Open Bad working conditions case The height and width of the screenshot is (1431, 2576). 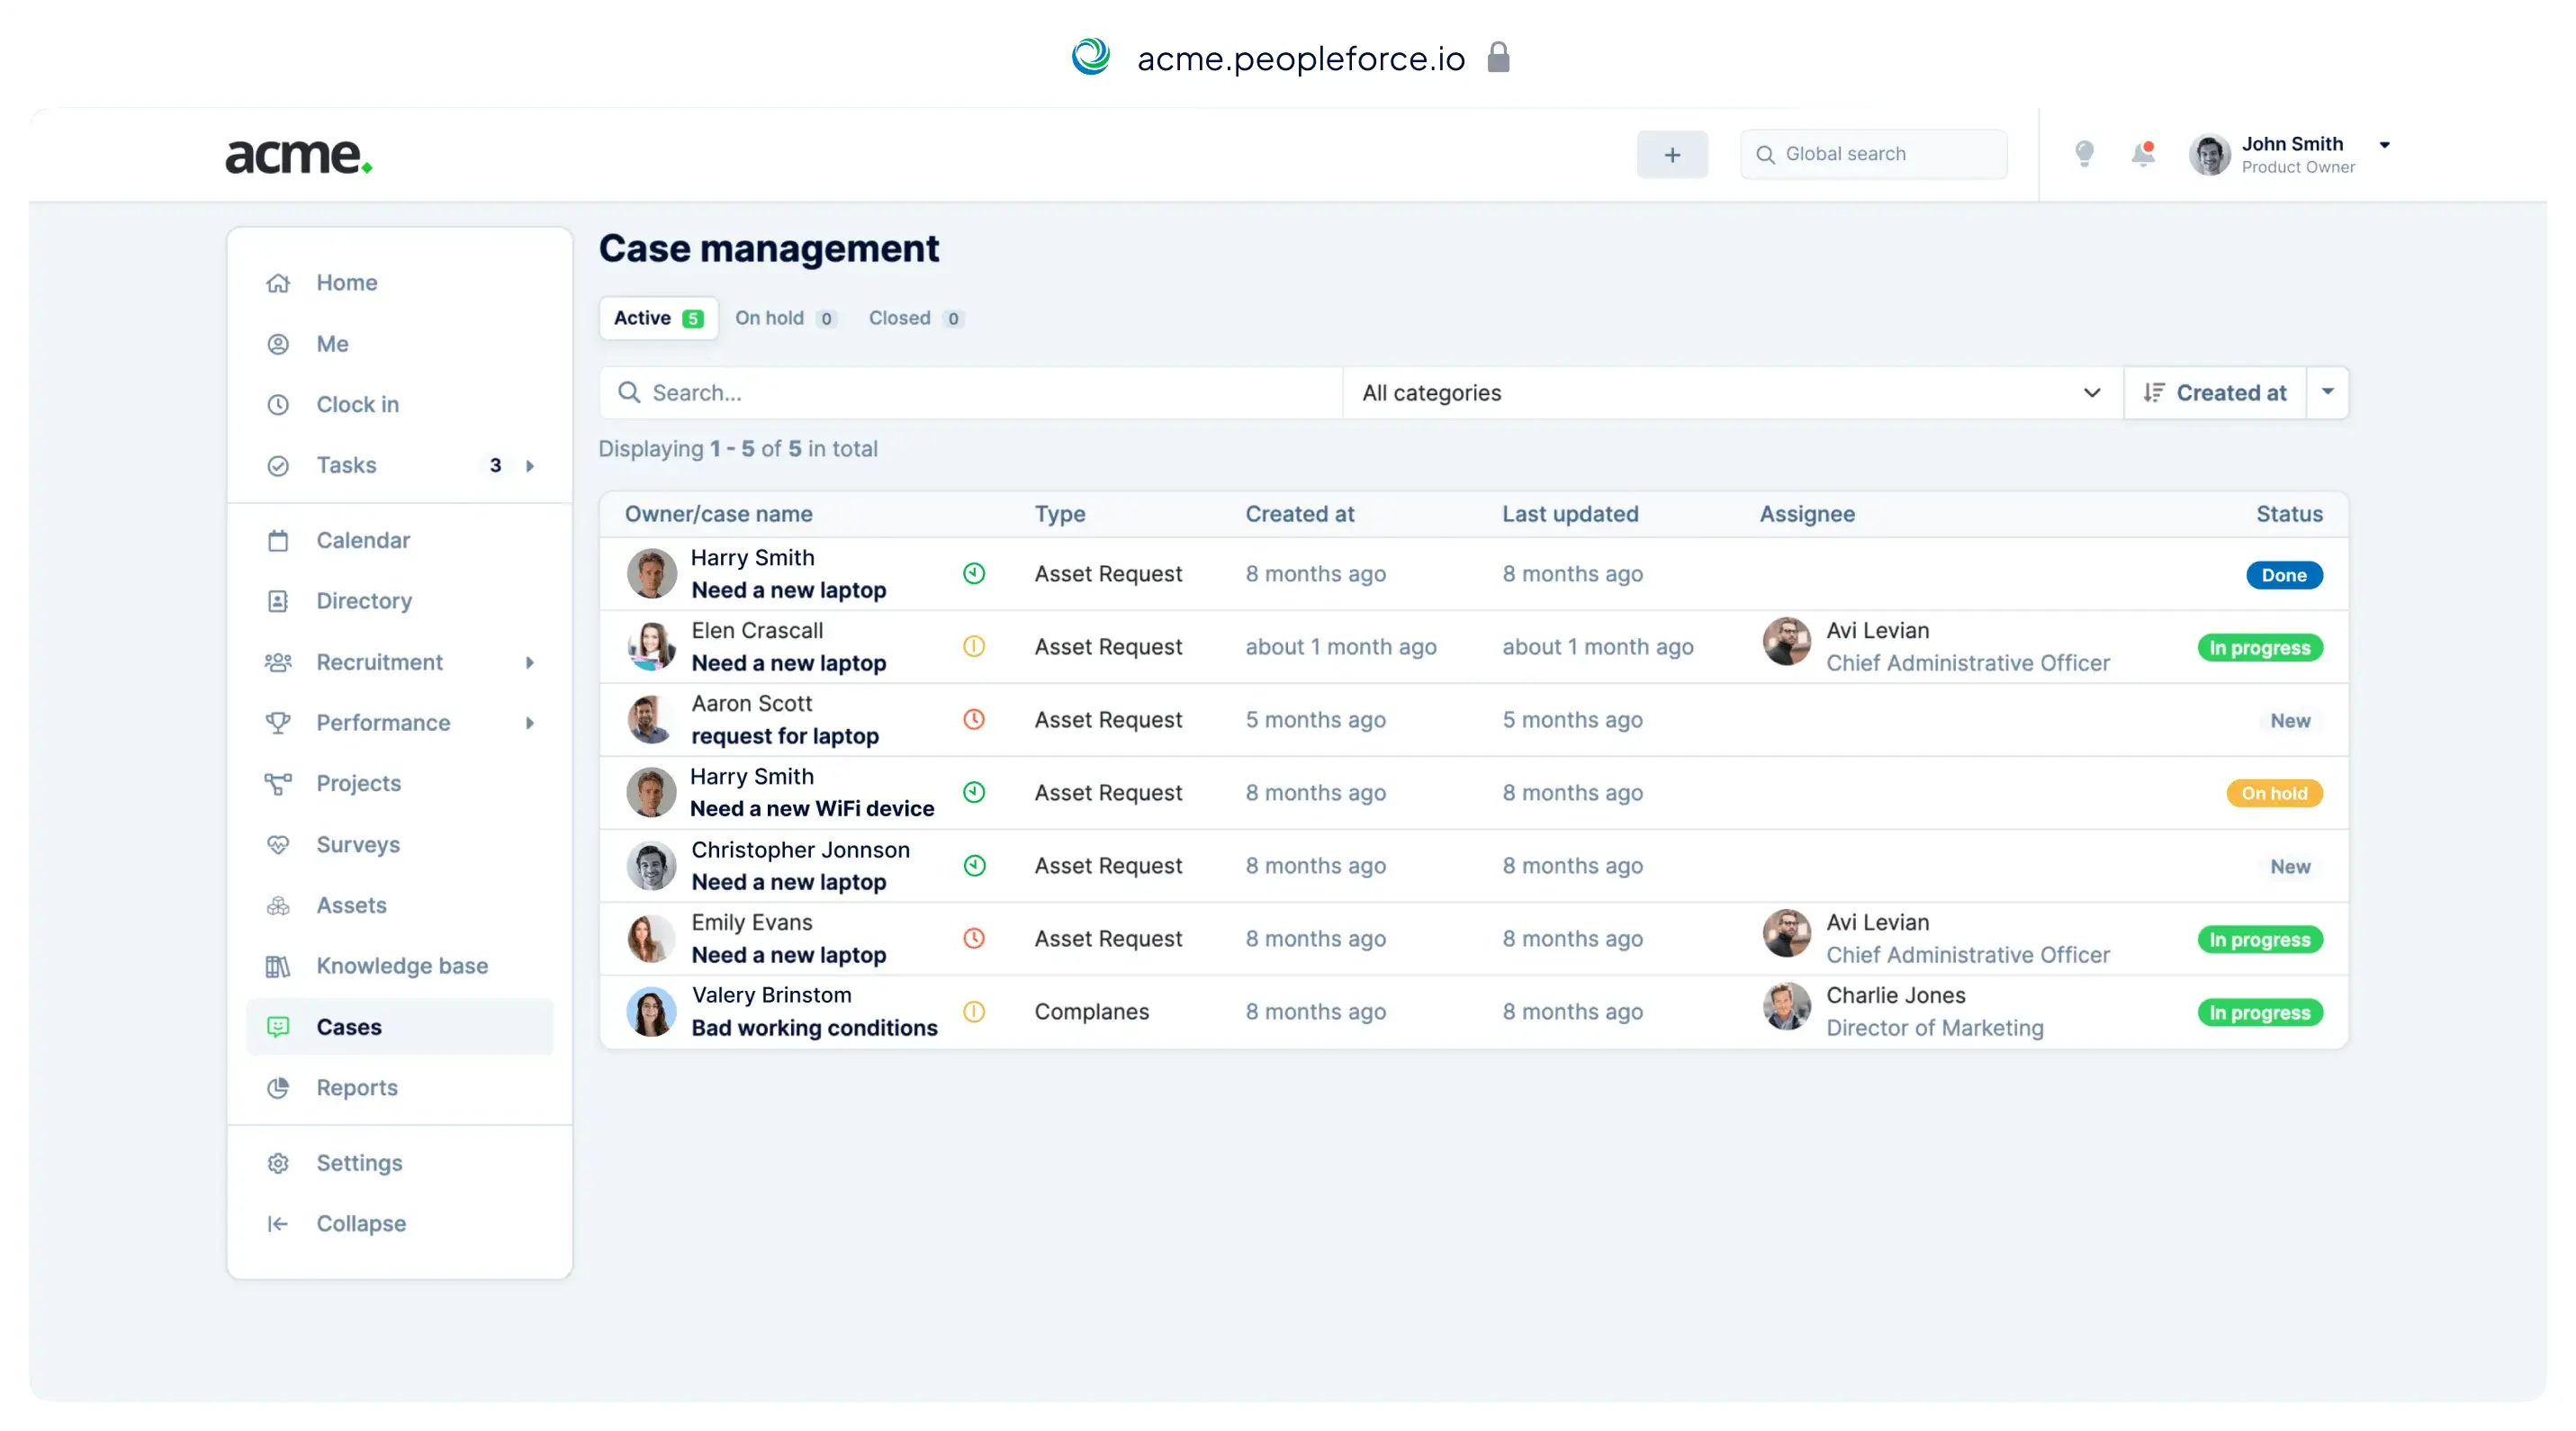pos(814,1028)
